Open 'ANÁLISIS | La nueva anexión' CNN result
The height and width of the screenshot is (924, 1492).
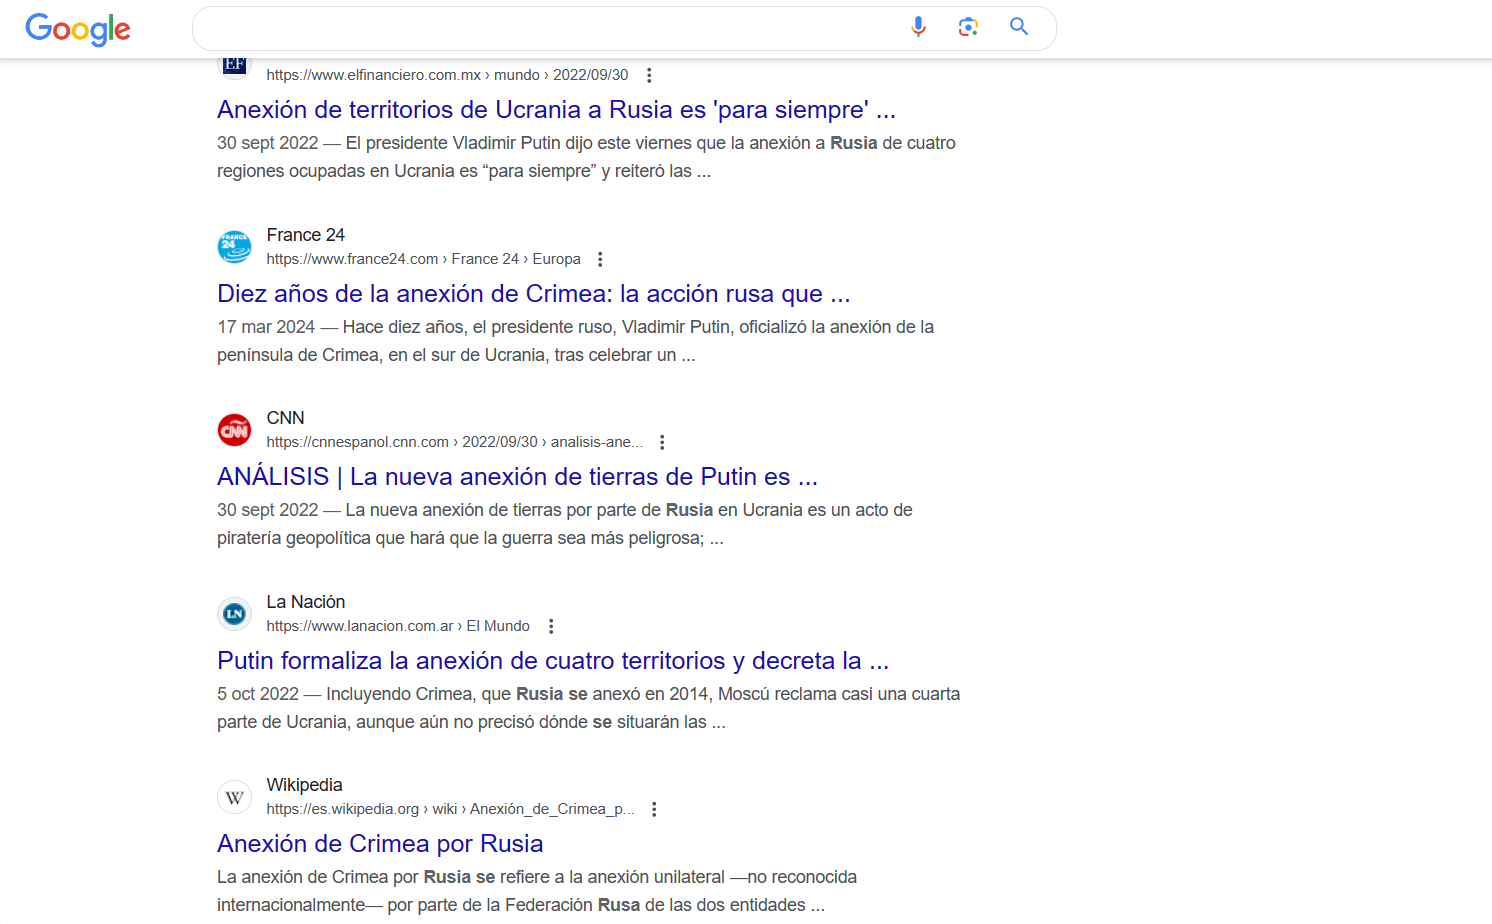click(517, 476)
